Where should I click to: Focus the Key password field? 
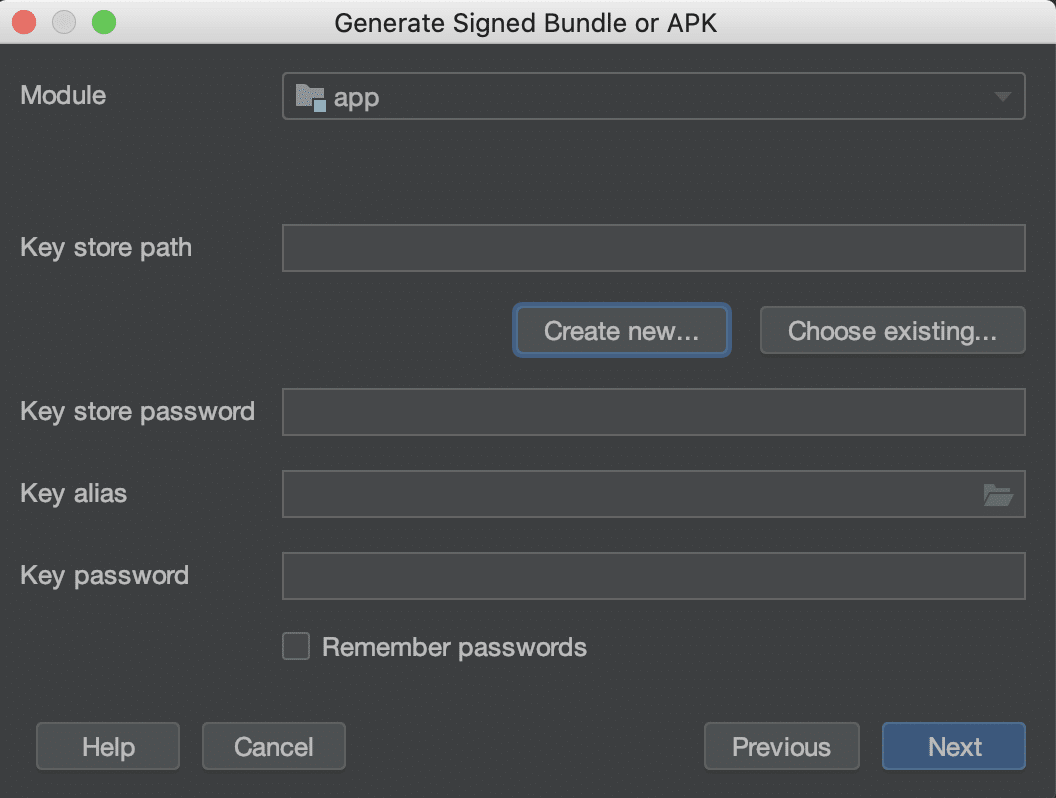tap(653, 576)
